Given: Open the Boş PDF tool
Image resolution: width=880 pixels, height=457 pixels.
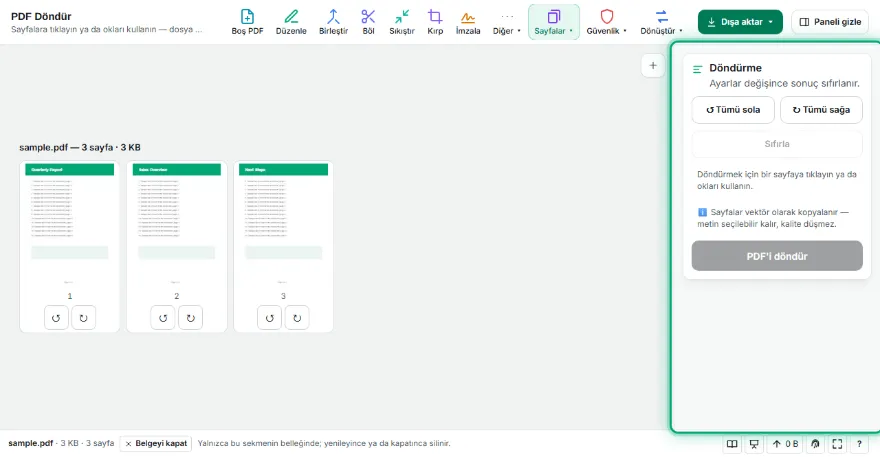Looking at the screenshot, I should coord(247,22).
